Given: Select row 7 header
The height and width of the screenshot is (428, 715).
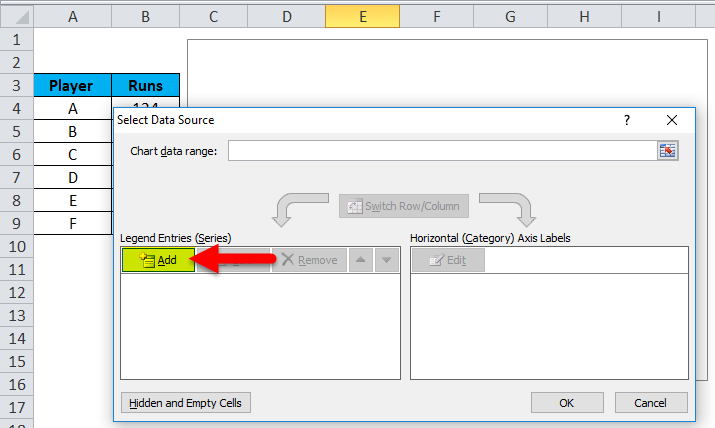Looking at the screenshot, I should point(17,177).
